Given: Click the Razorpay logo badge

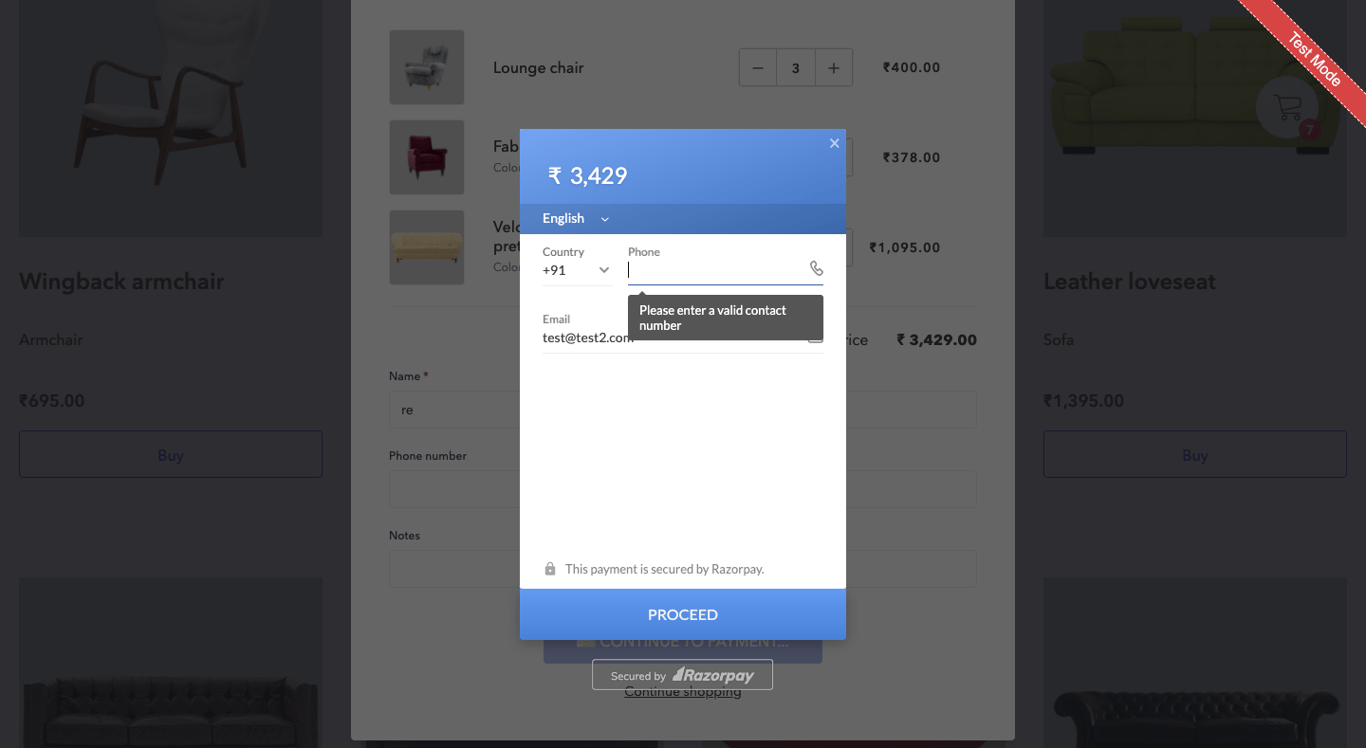Looking at the screenshot, I should (x=683, y=675).
